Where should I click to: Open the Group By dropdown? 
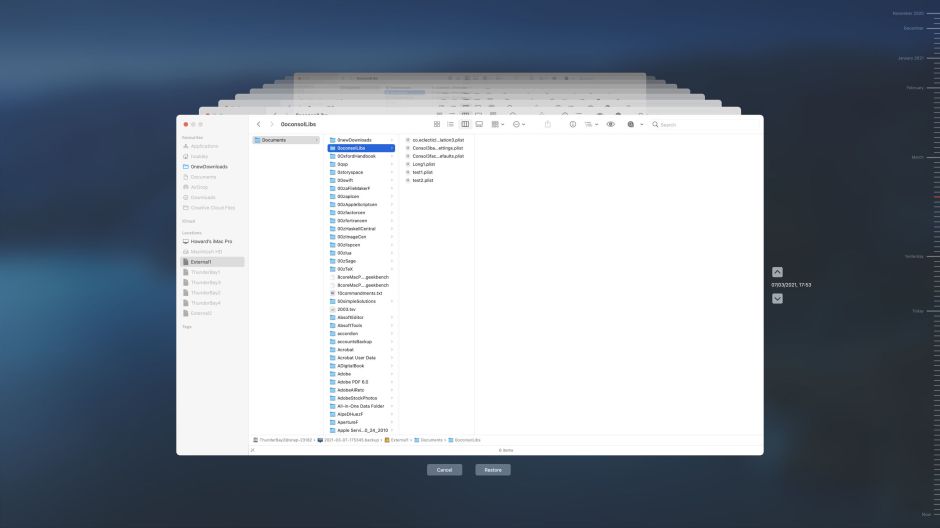tap(499, 124)
